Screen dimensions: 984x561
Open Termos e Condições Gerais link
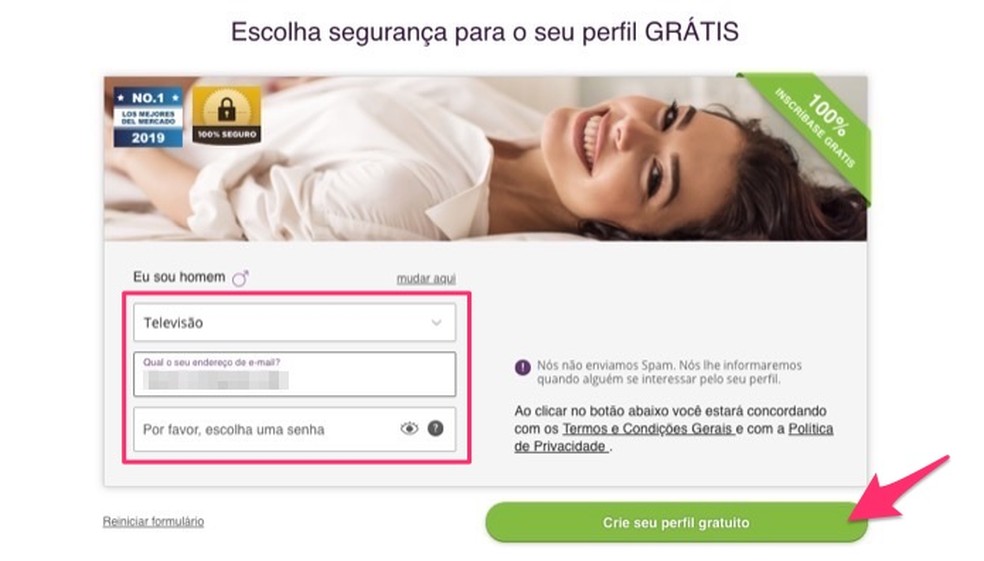pos(648,429)
